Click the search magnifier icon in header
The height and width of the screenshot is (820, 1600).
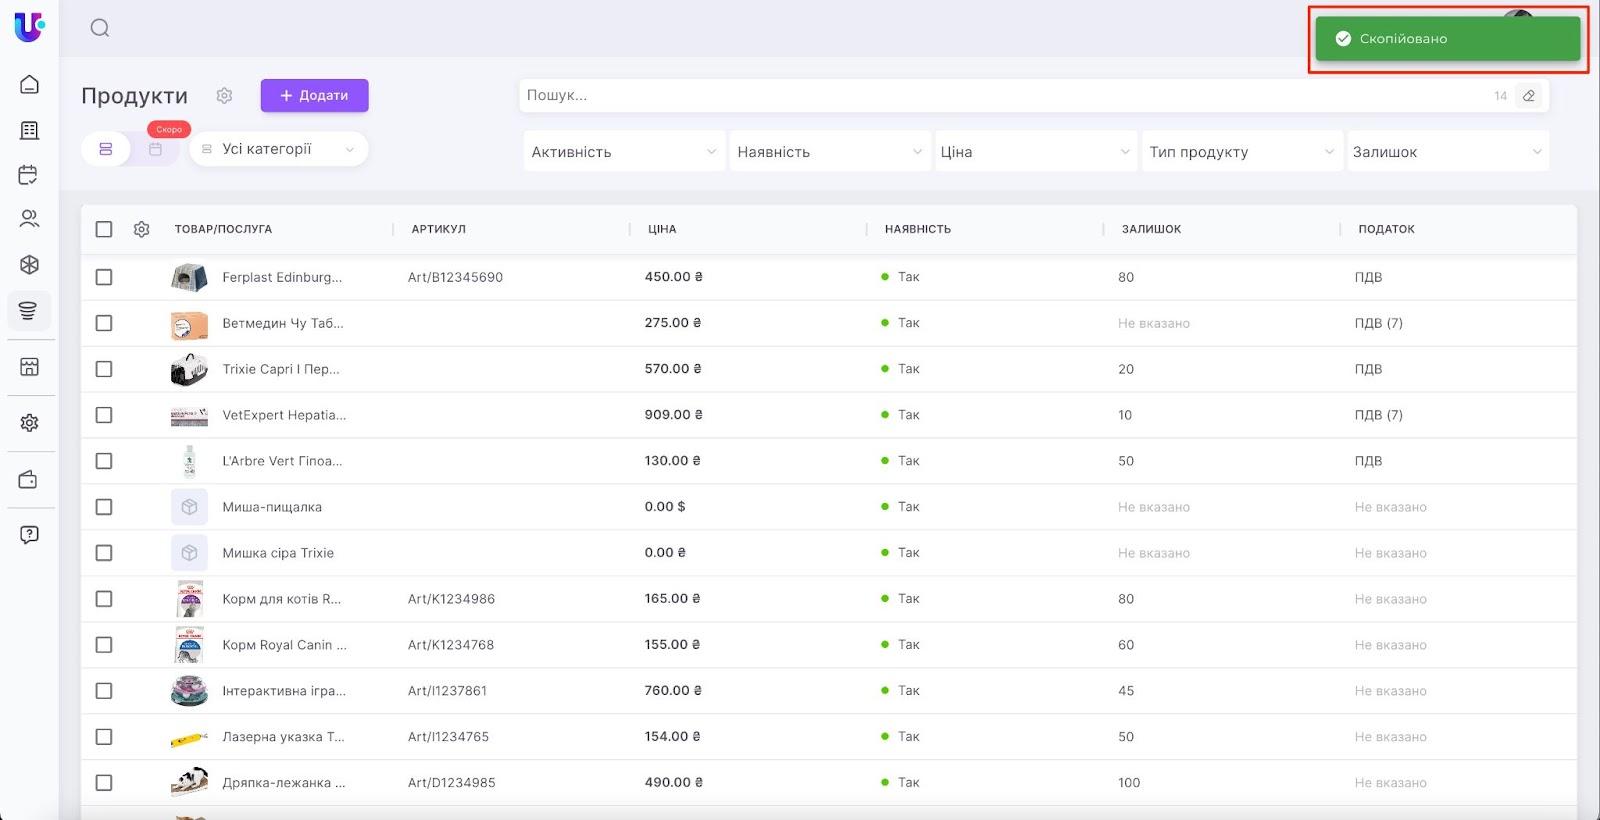(x=100, y=28)
